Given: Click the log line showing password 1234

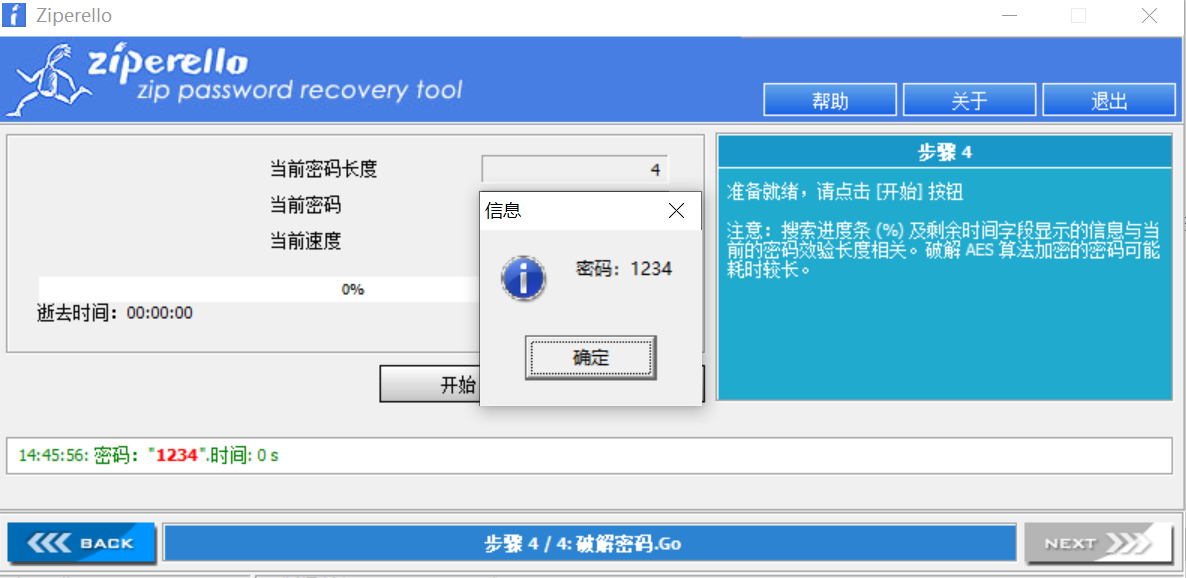Looking at the screenshot, I should coord(149,455).
